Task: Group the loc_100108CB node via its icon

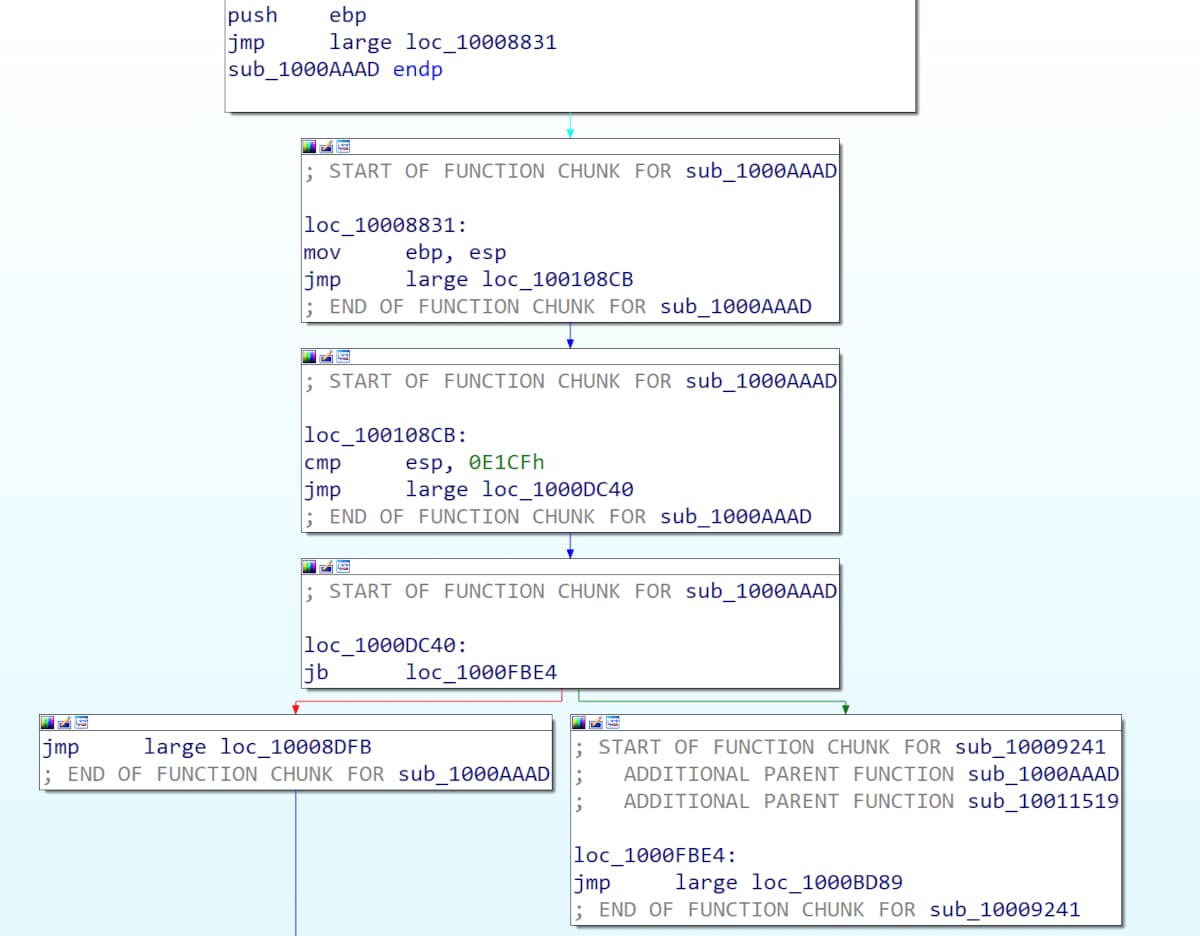Action: pos(343,356)
